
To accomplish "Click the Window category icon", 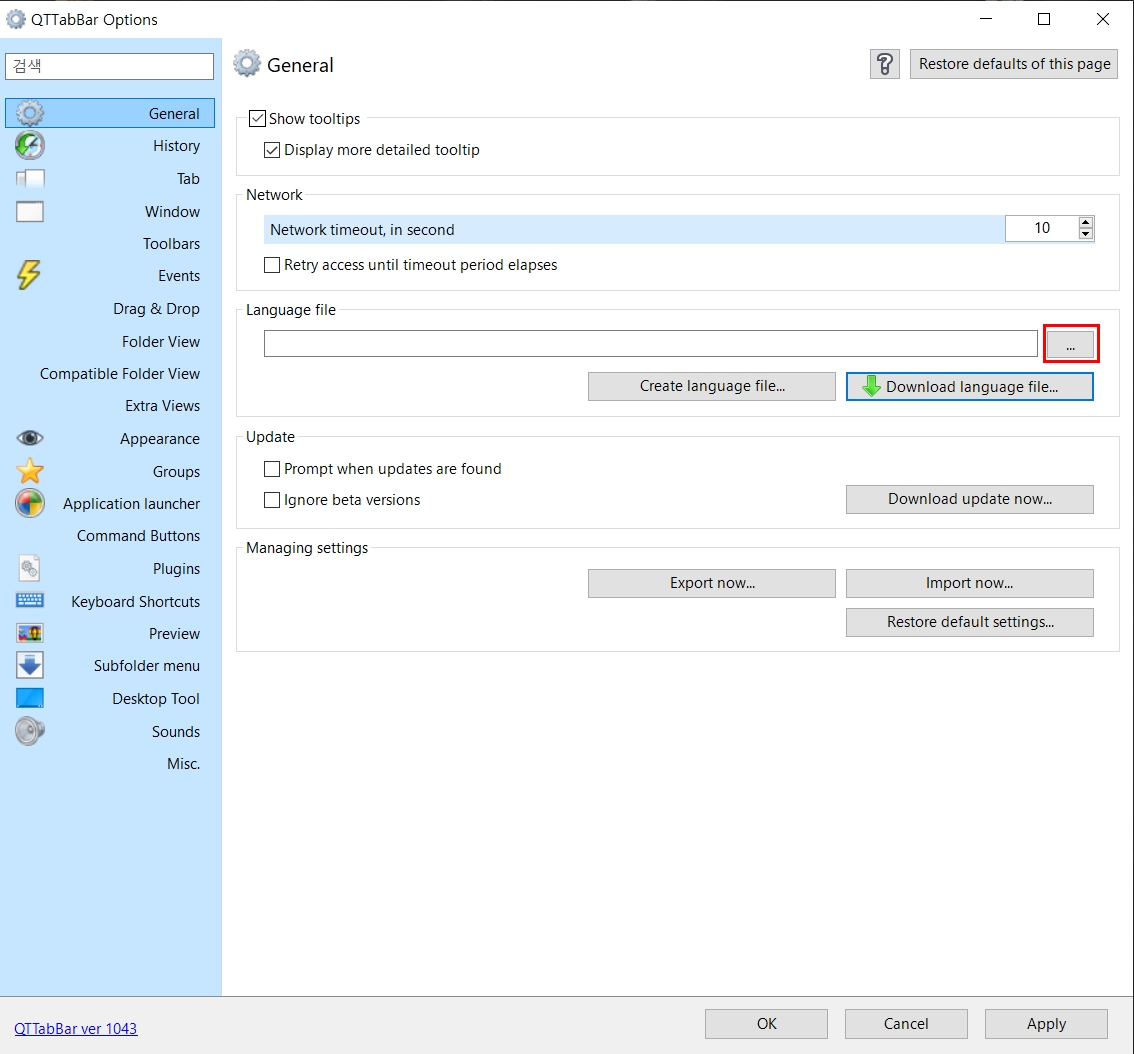I will click(x=30, y=211).
